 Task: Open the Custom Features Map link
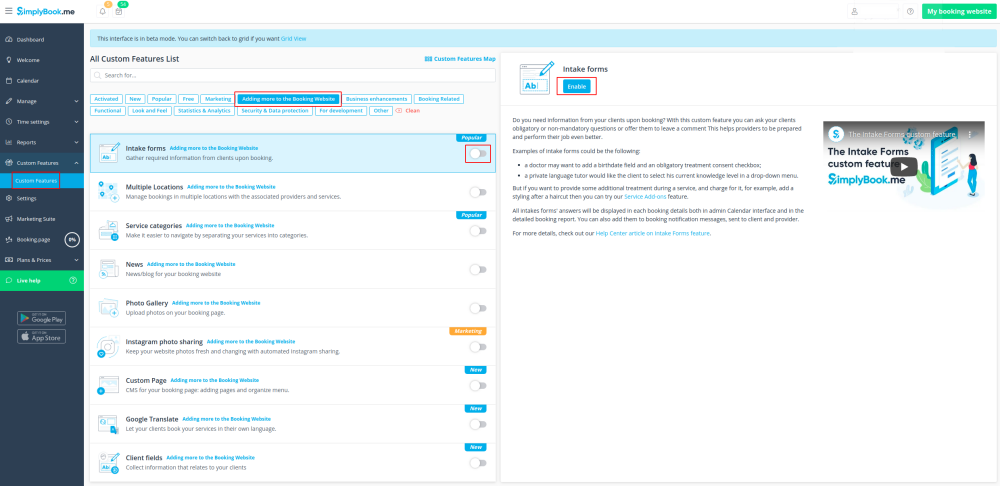pos(460,59)
